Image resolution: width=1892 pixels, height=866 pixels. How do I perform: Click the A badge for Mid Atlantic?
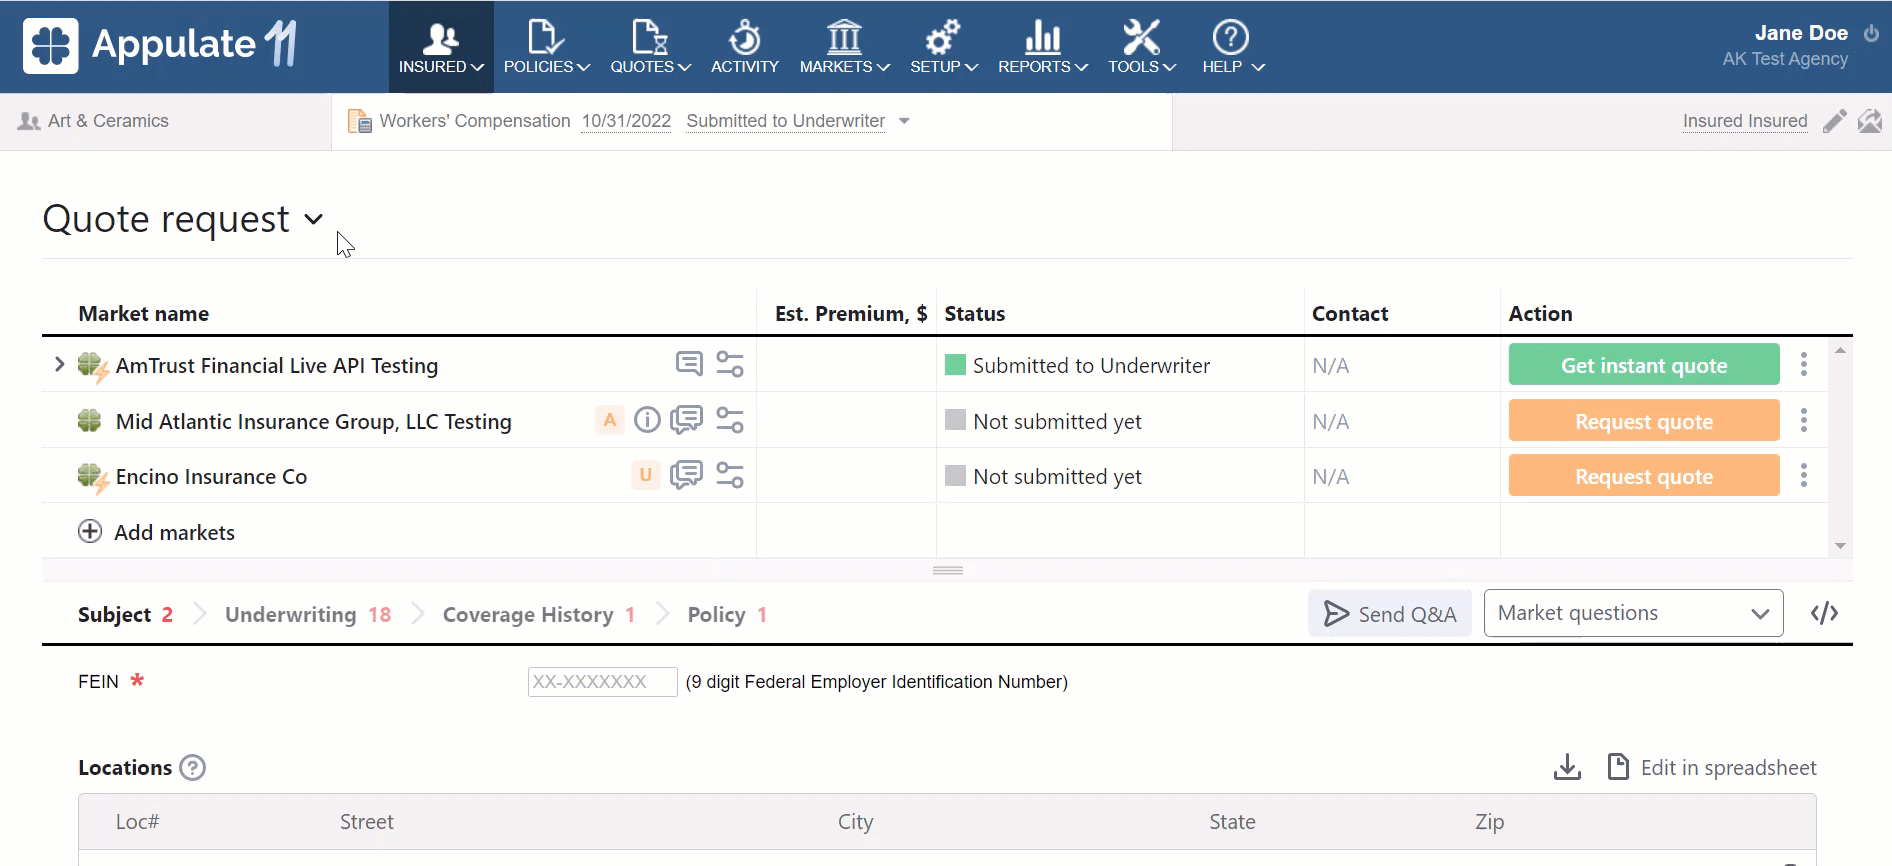click(610, 420)
